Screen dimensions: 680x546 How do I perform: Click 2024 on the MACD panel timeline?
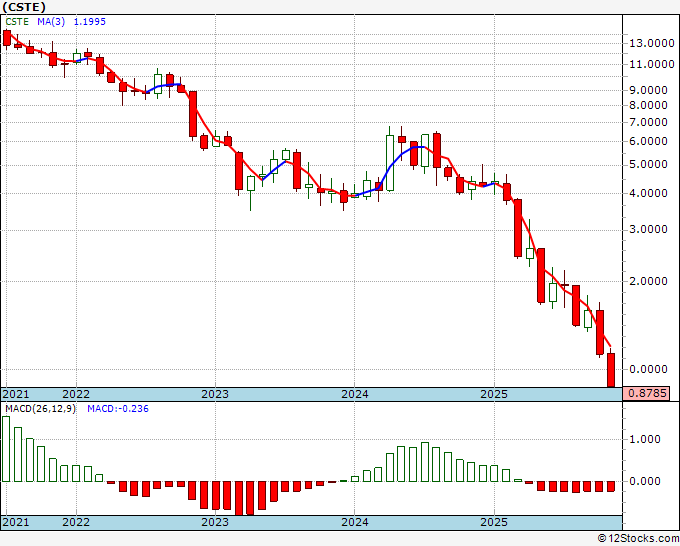(355, 522)
